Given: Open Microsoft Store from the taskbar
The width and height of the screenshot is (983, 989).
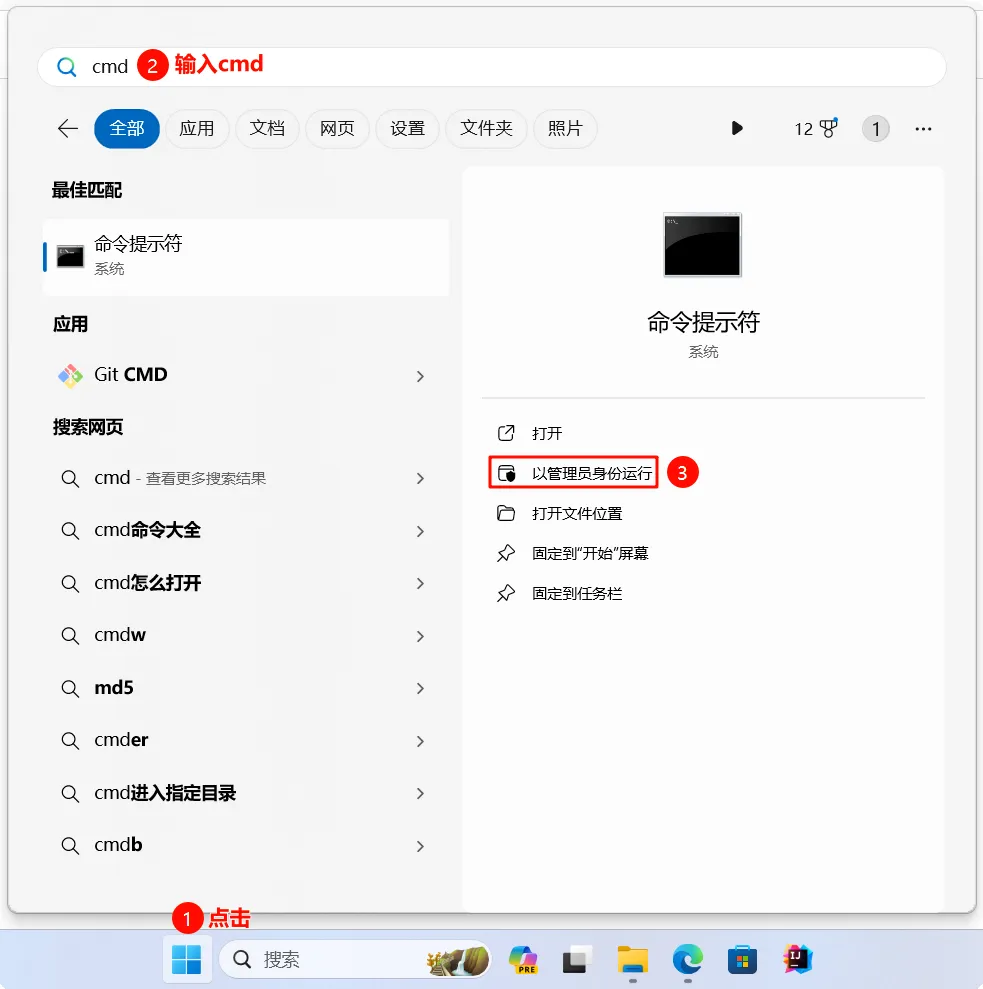Looking at the screenshot, I should pos(742,960).
